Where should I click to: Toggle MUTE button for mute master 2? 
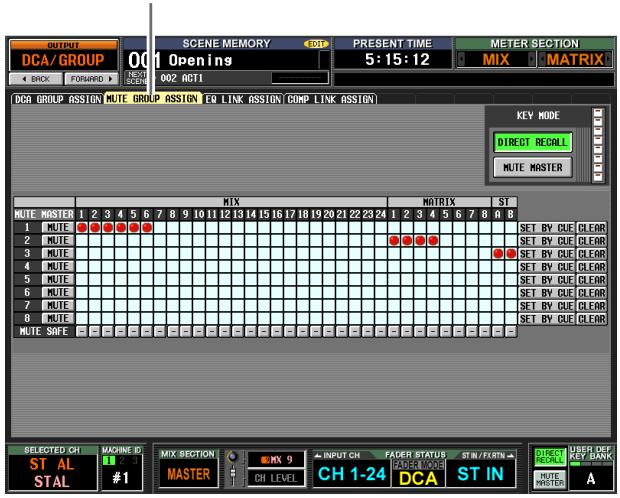click(58, 240)
